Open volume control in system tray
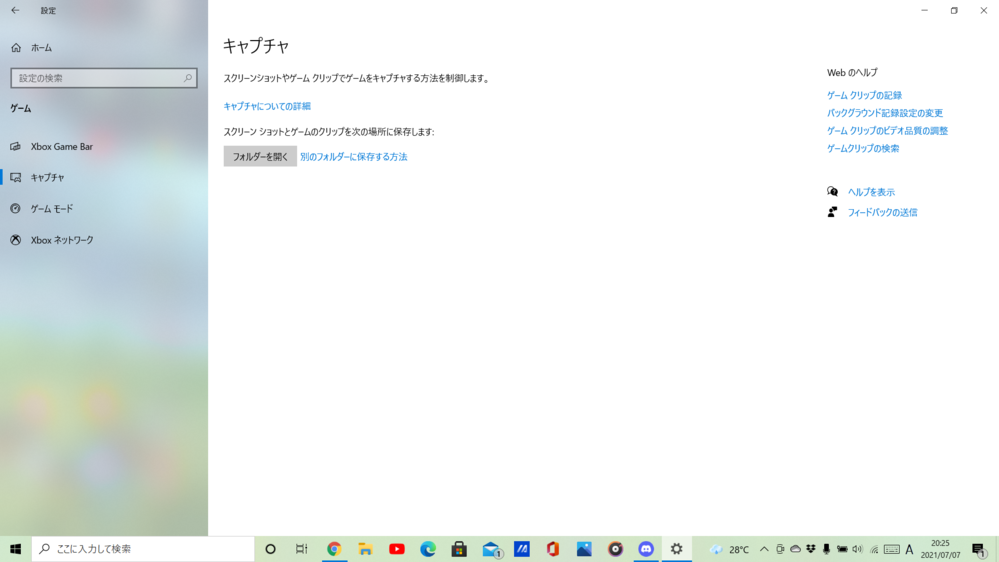999x562 pixels. click(858, 549)
